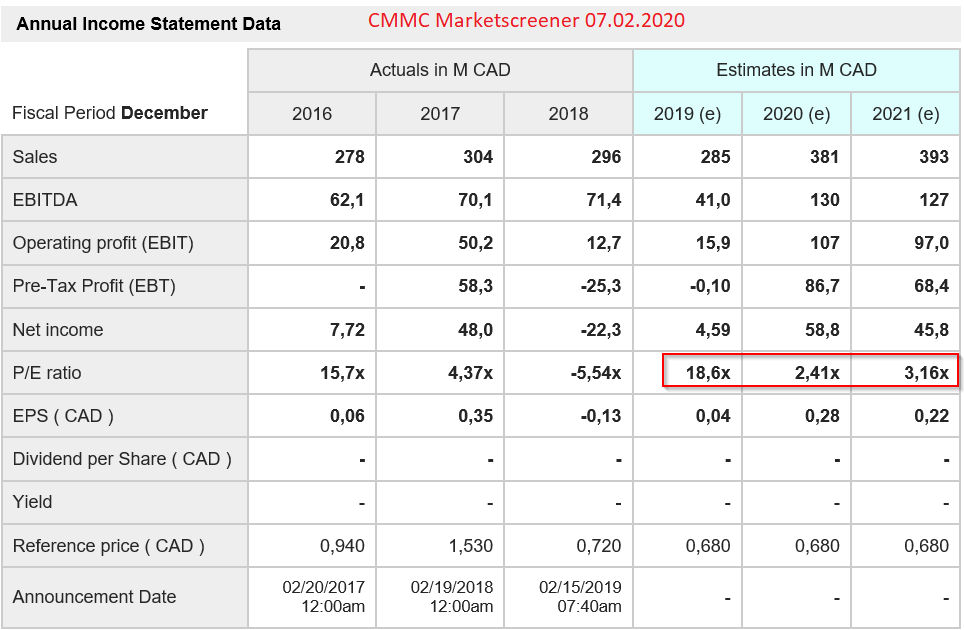Image resolution: width=964 pixels, height=630 pixels.
Task: Select the Sales row label
Action: [35, 157]
